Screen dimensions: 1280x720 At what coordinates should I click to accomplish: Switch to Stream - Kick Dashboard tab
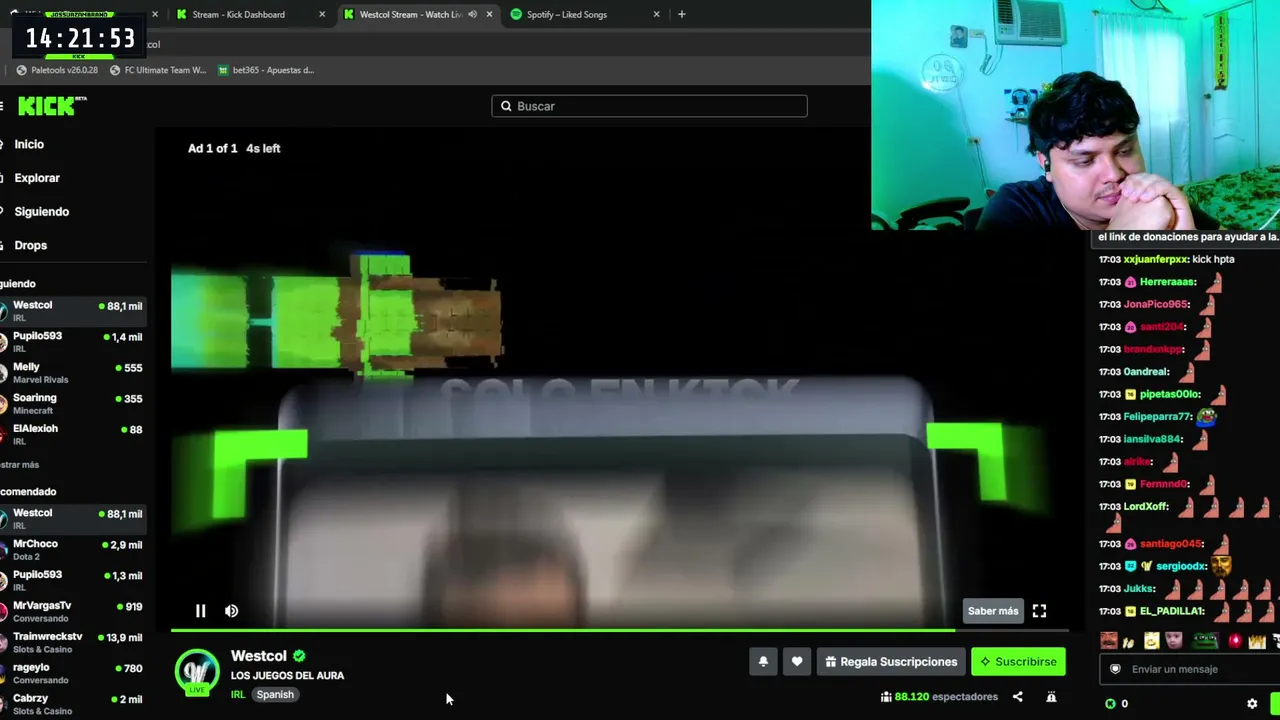pos(239,14)
